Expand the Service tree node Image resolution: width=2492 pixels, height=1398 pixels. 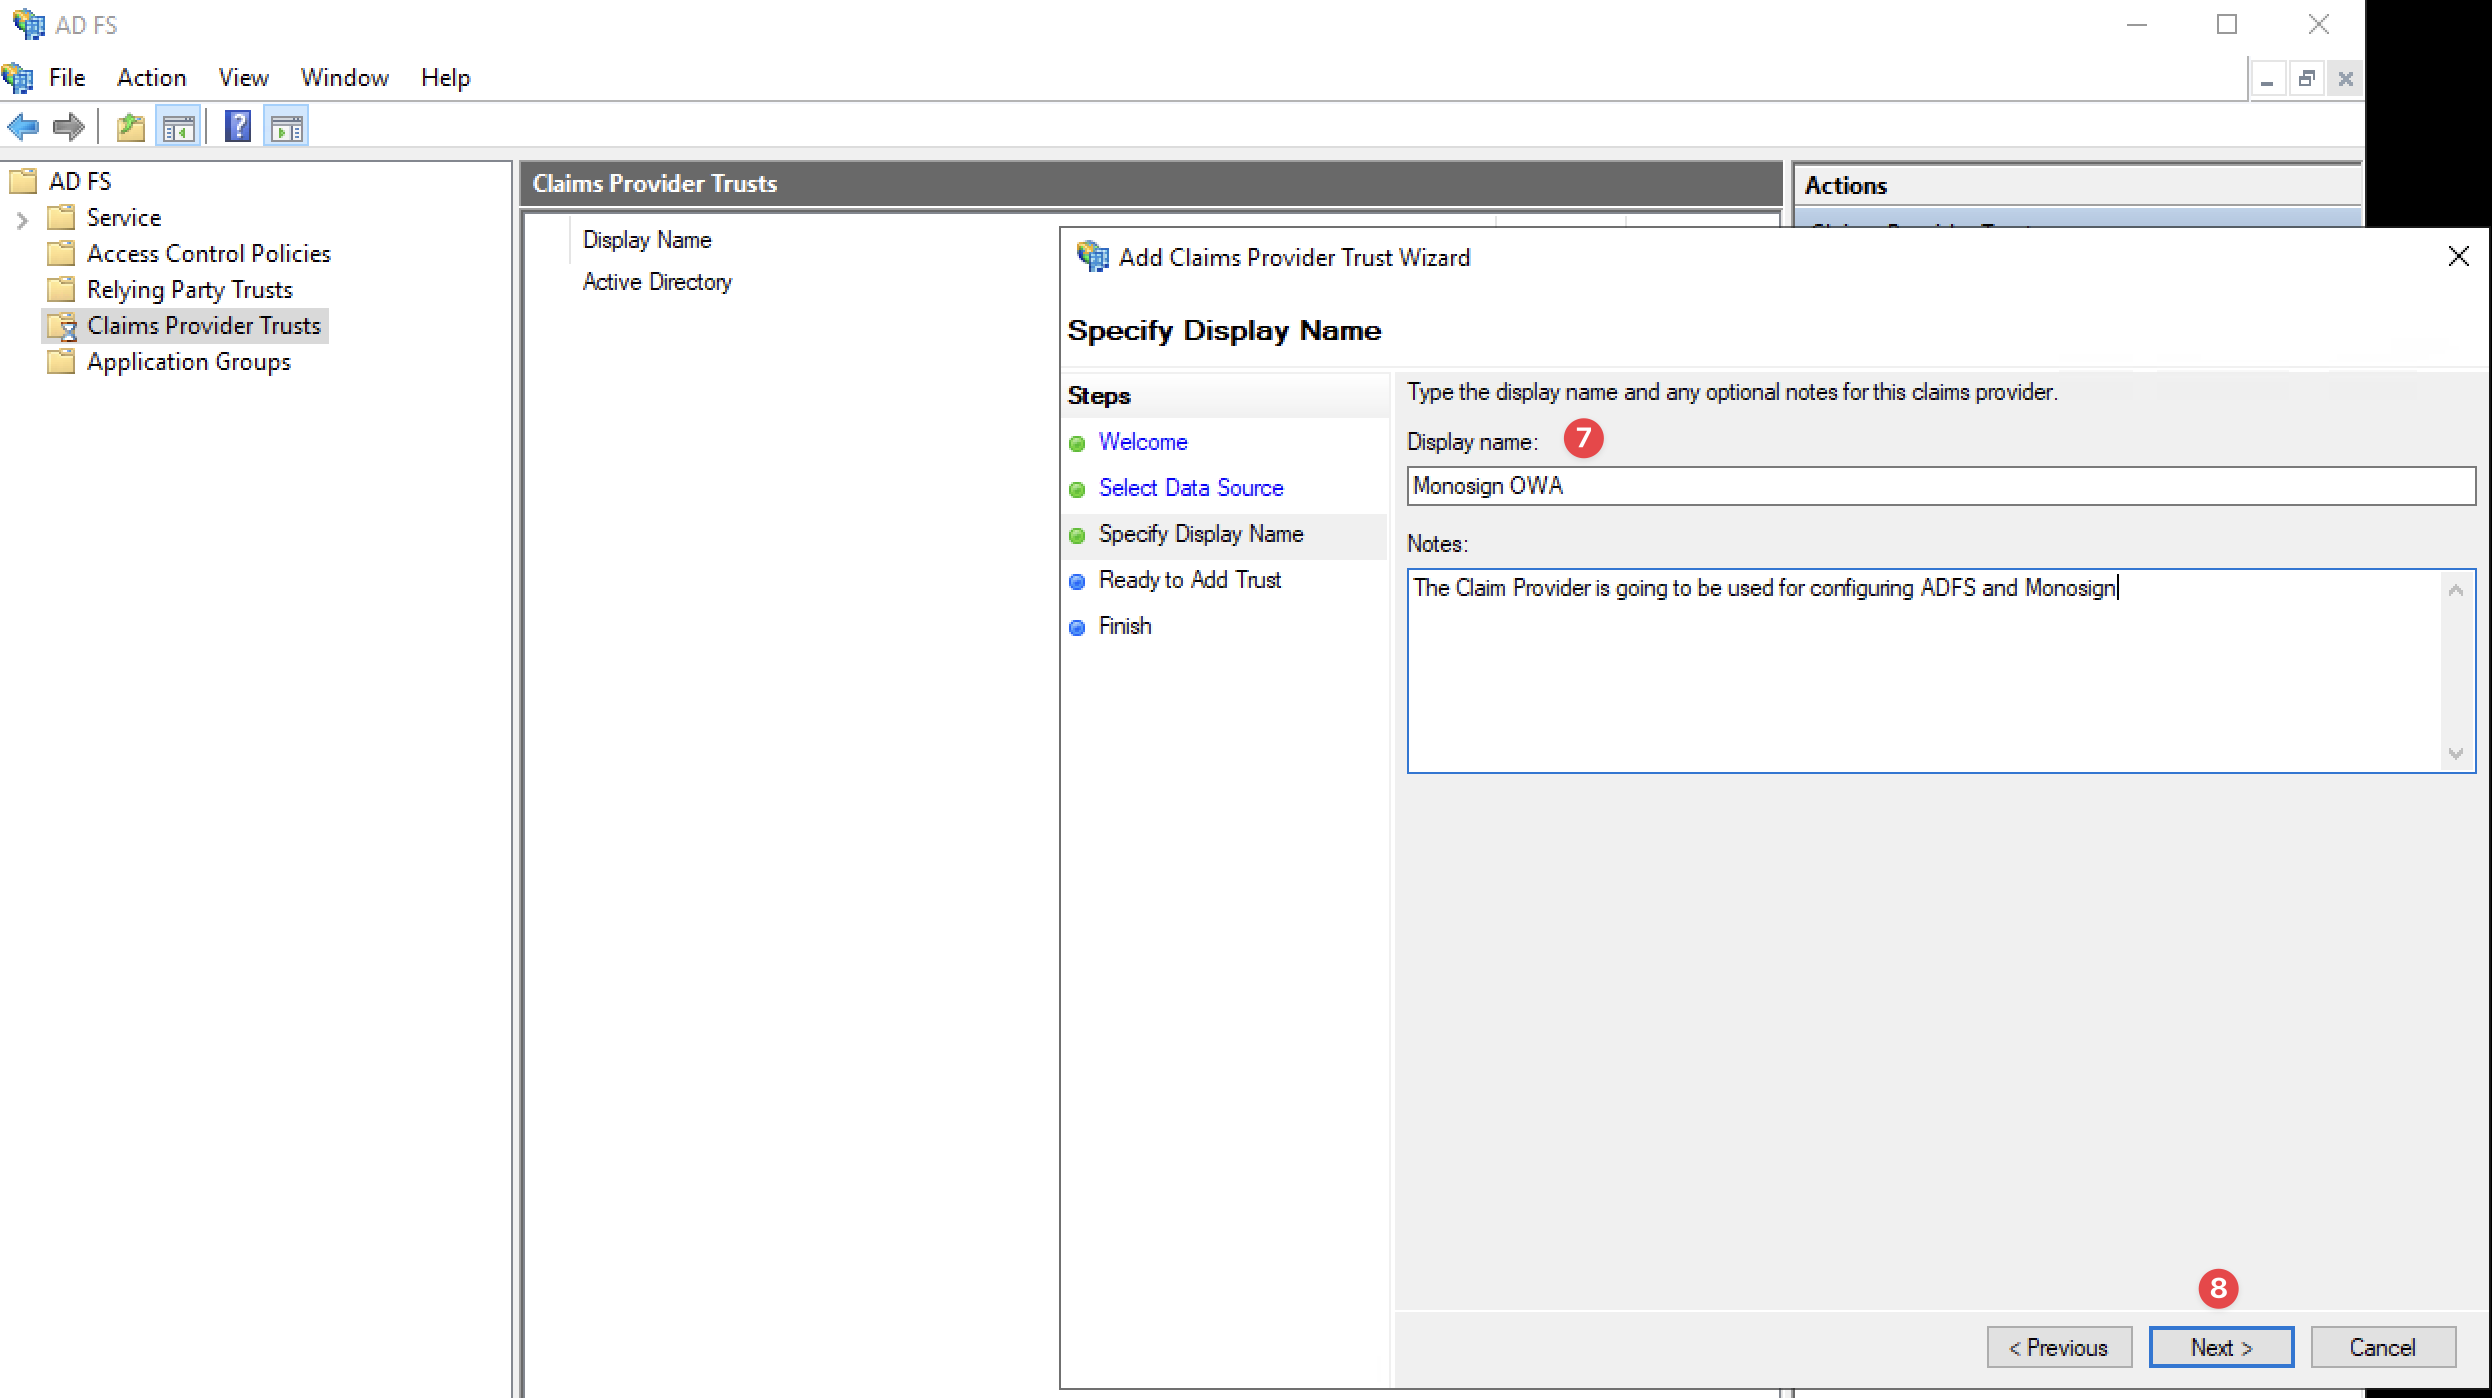coord(22,217)
